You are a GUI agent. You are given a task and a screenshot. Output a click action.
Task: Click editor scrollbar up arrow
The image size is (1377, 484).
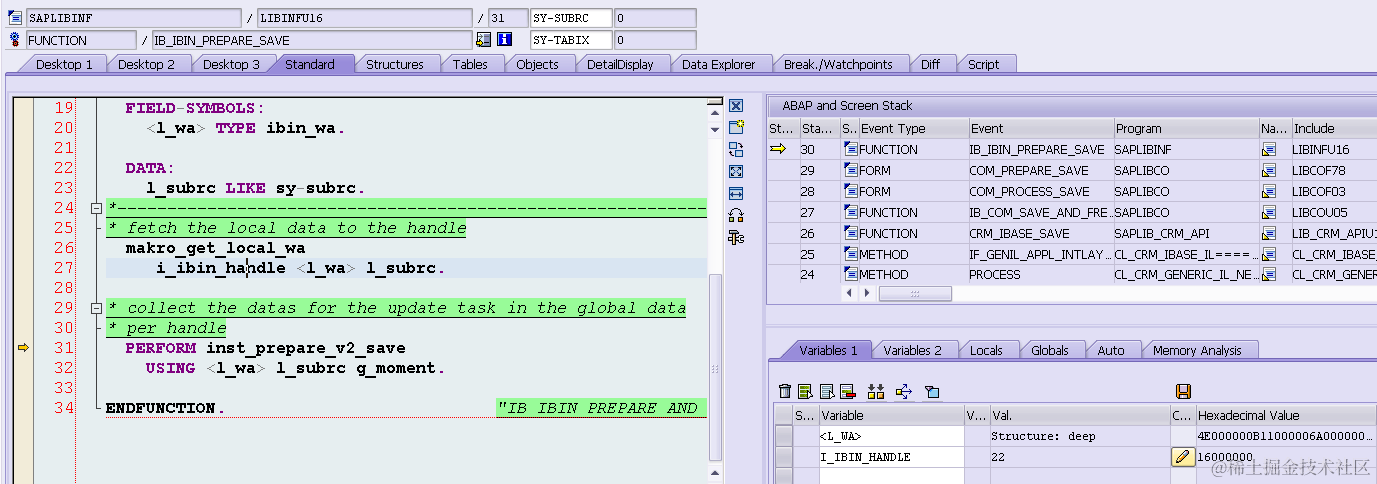pos(714,115)
